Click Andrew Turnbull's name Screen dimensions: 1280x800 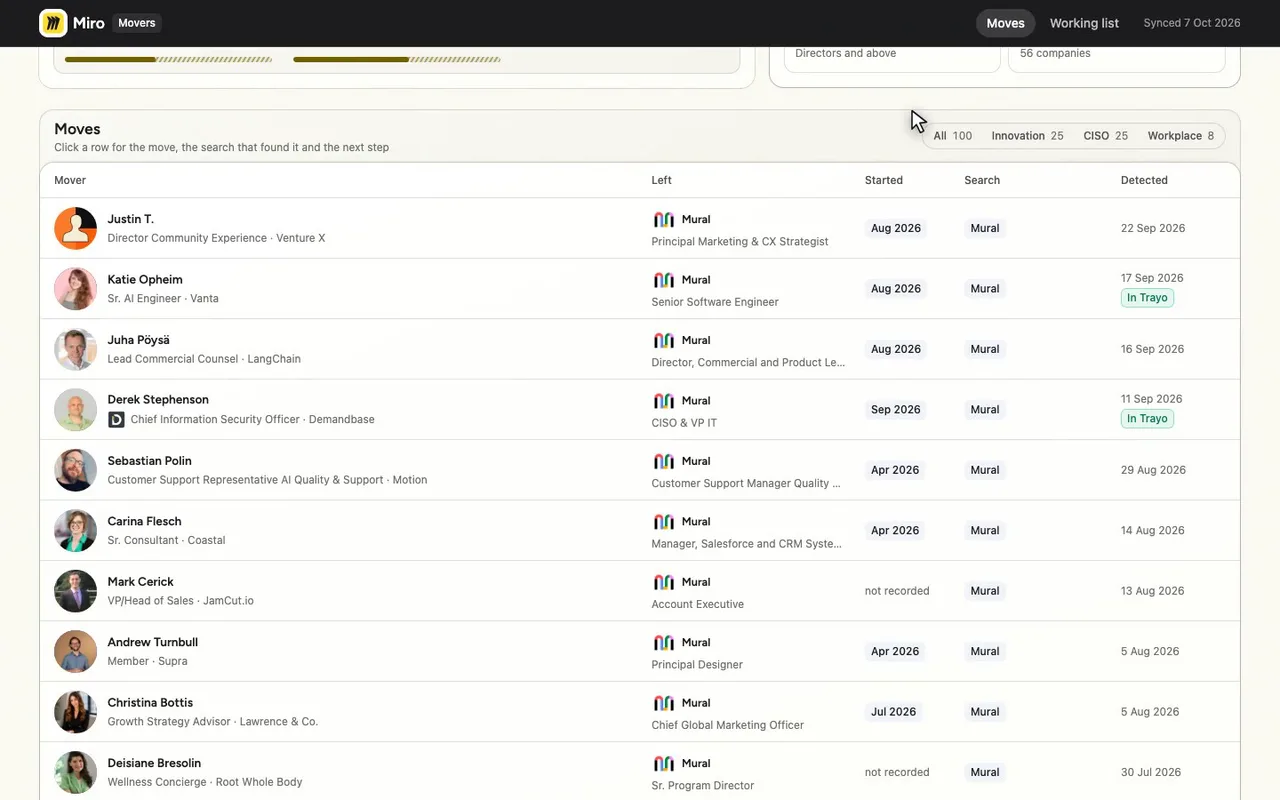click(153, 642)
